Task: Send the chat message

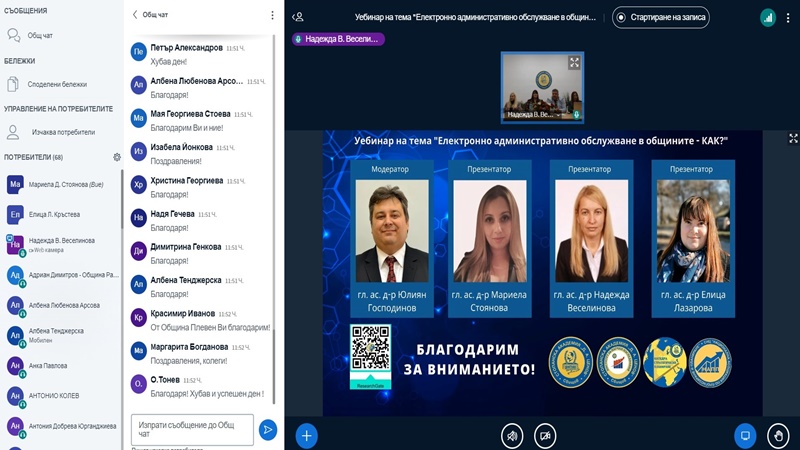Action: [268, 430]
